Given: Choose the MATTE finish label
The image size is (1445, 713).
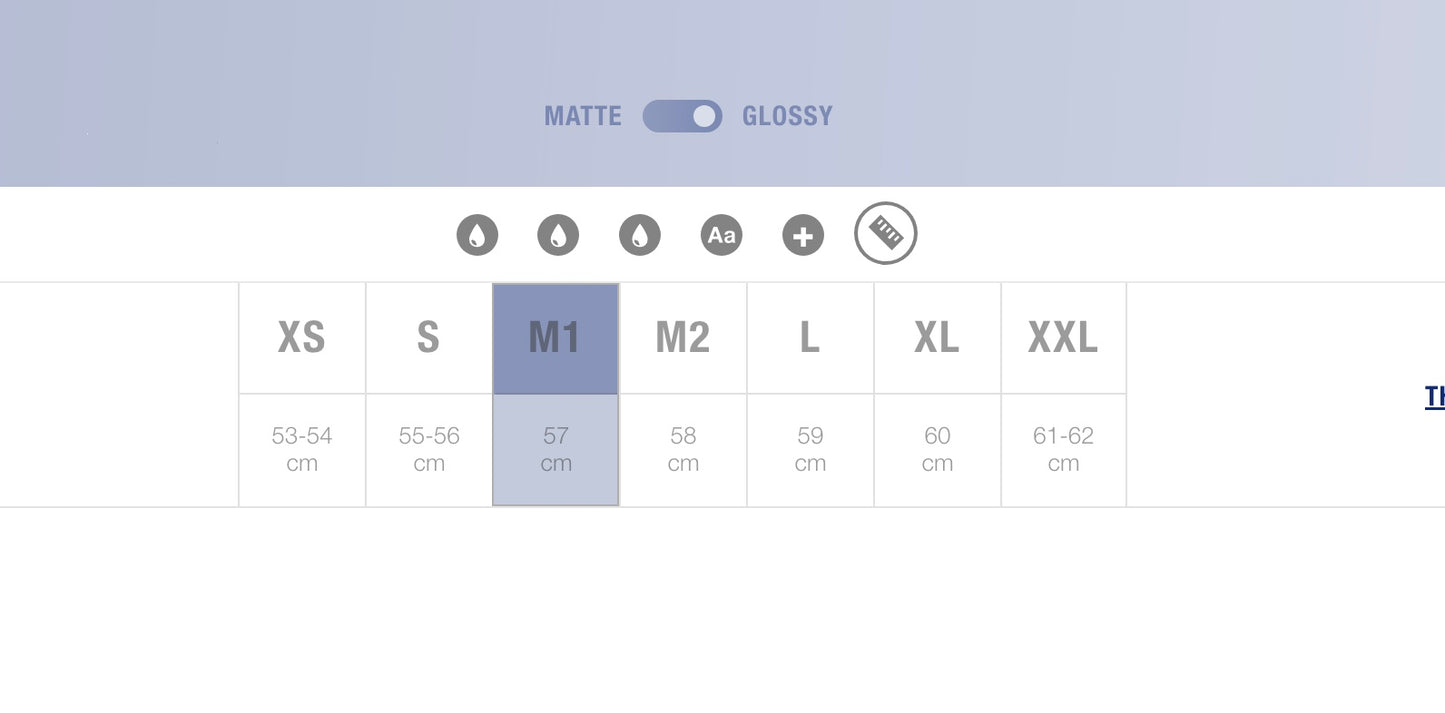Looking at the screenshot, I should 583,116.
